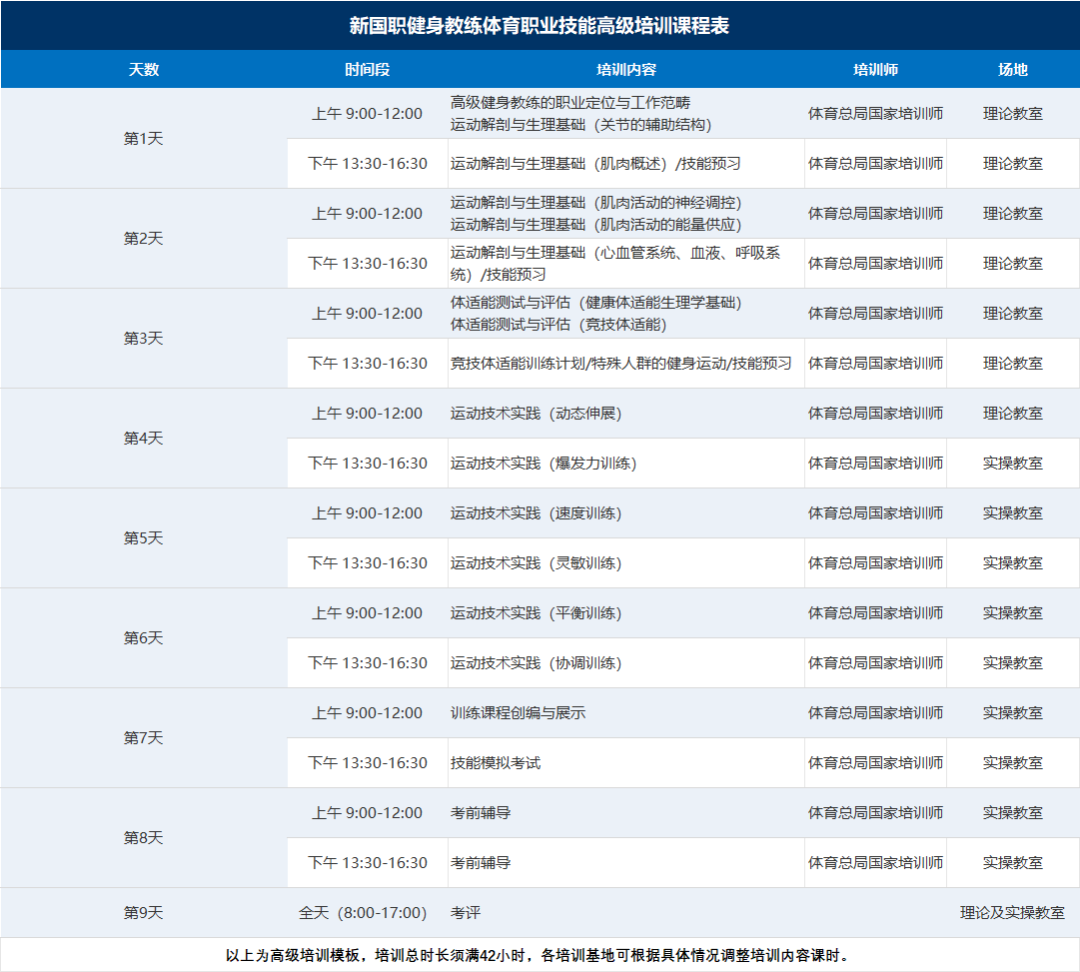Click 体育总局国家培训师 in 肌肉概述 row
Viewport: 1080px width, 972px height.
pos(875,163)
